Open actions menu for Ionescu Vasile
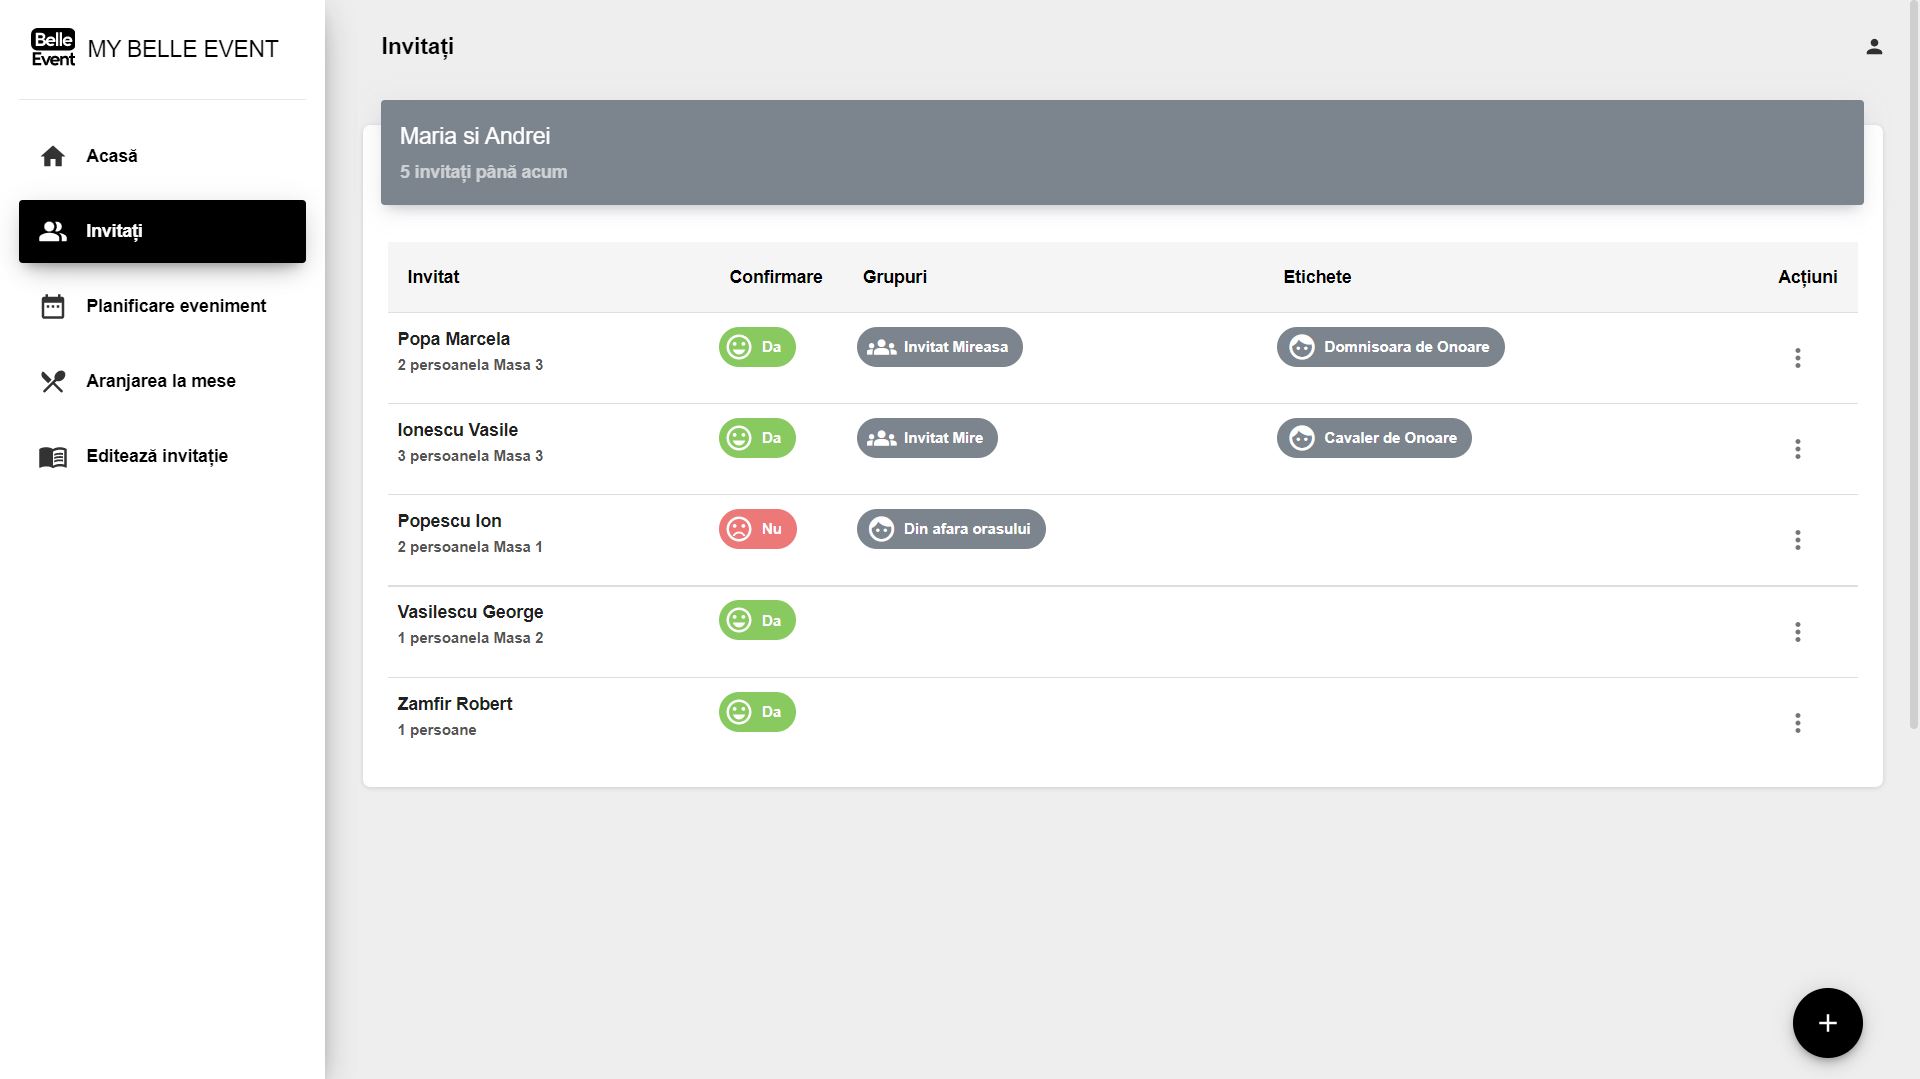 point(1797,449)
